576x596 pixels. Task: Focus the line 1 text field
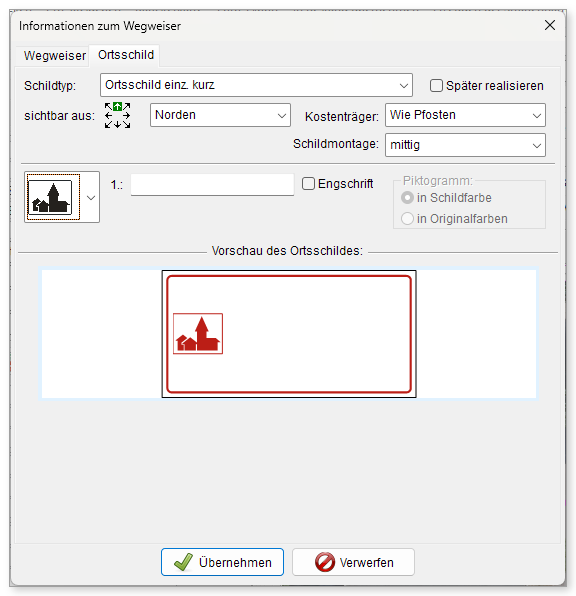[212, 185]
